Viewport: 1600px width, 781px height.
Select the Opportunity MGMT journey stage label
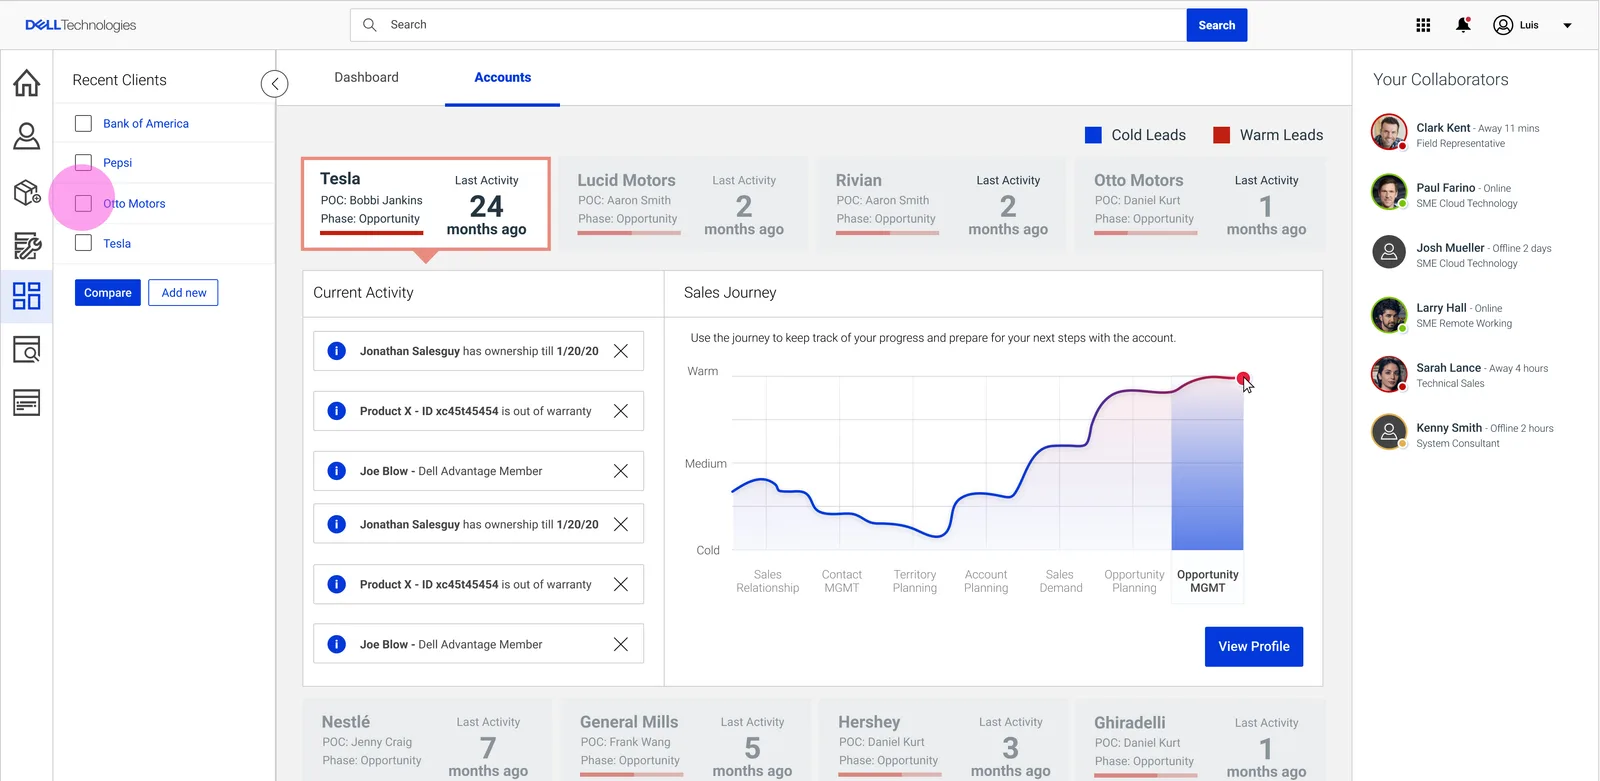point(1207,581)
